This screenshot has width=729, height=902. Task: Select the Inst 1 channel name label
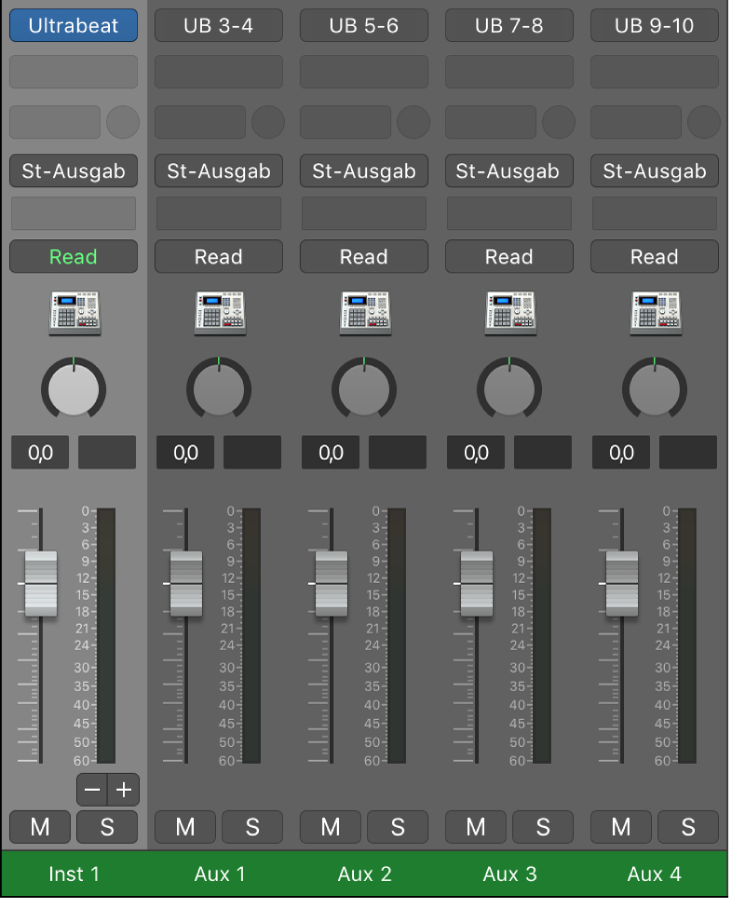coord(74,874)
